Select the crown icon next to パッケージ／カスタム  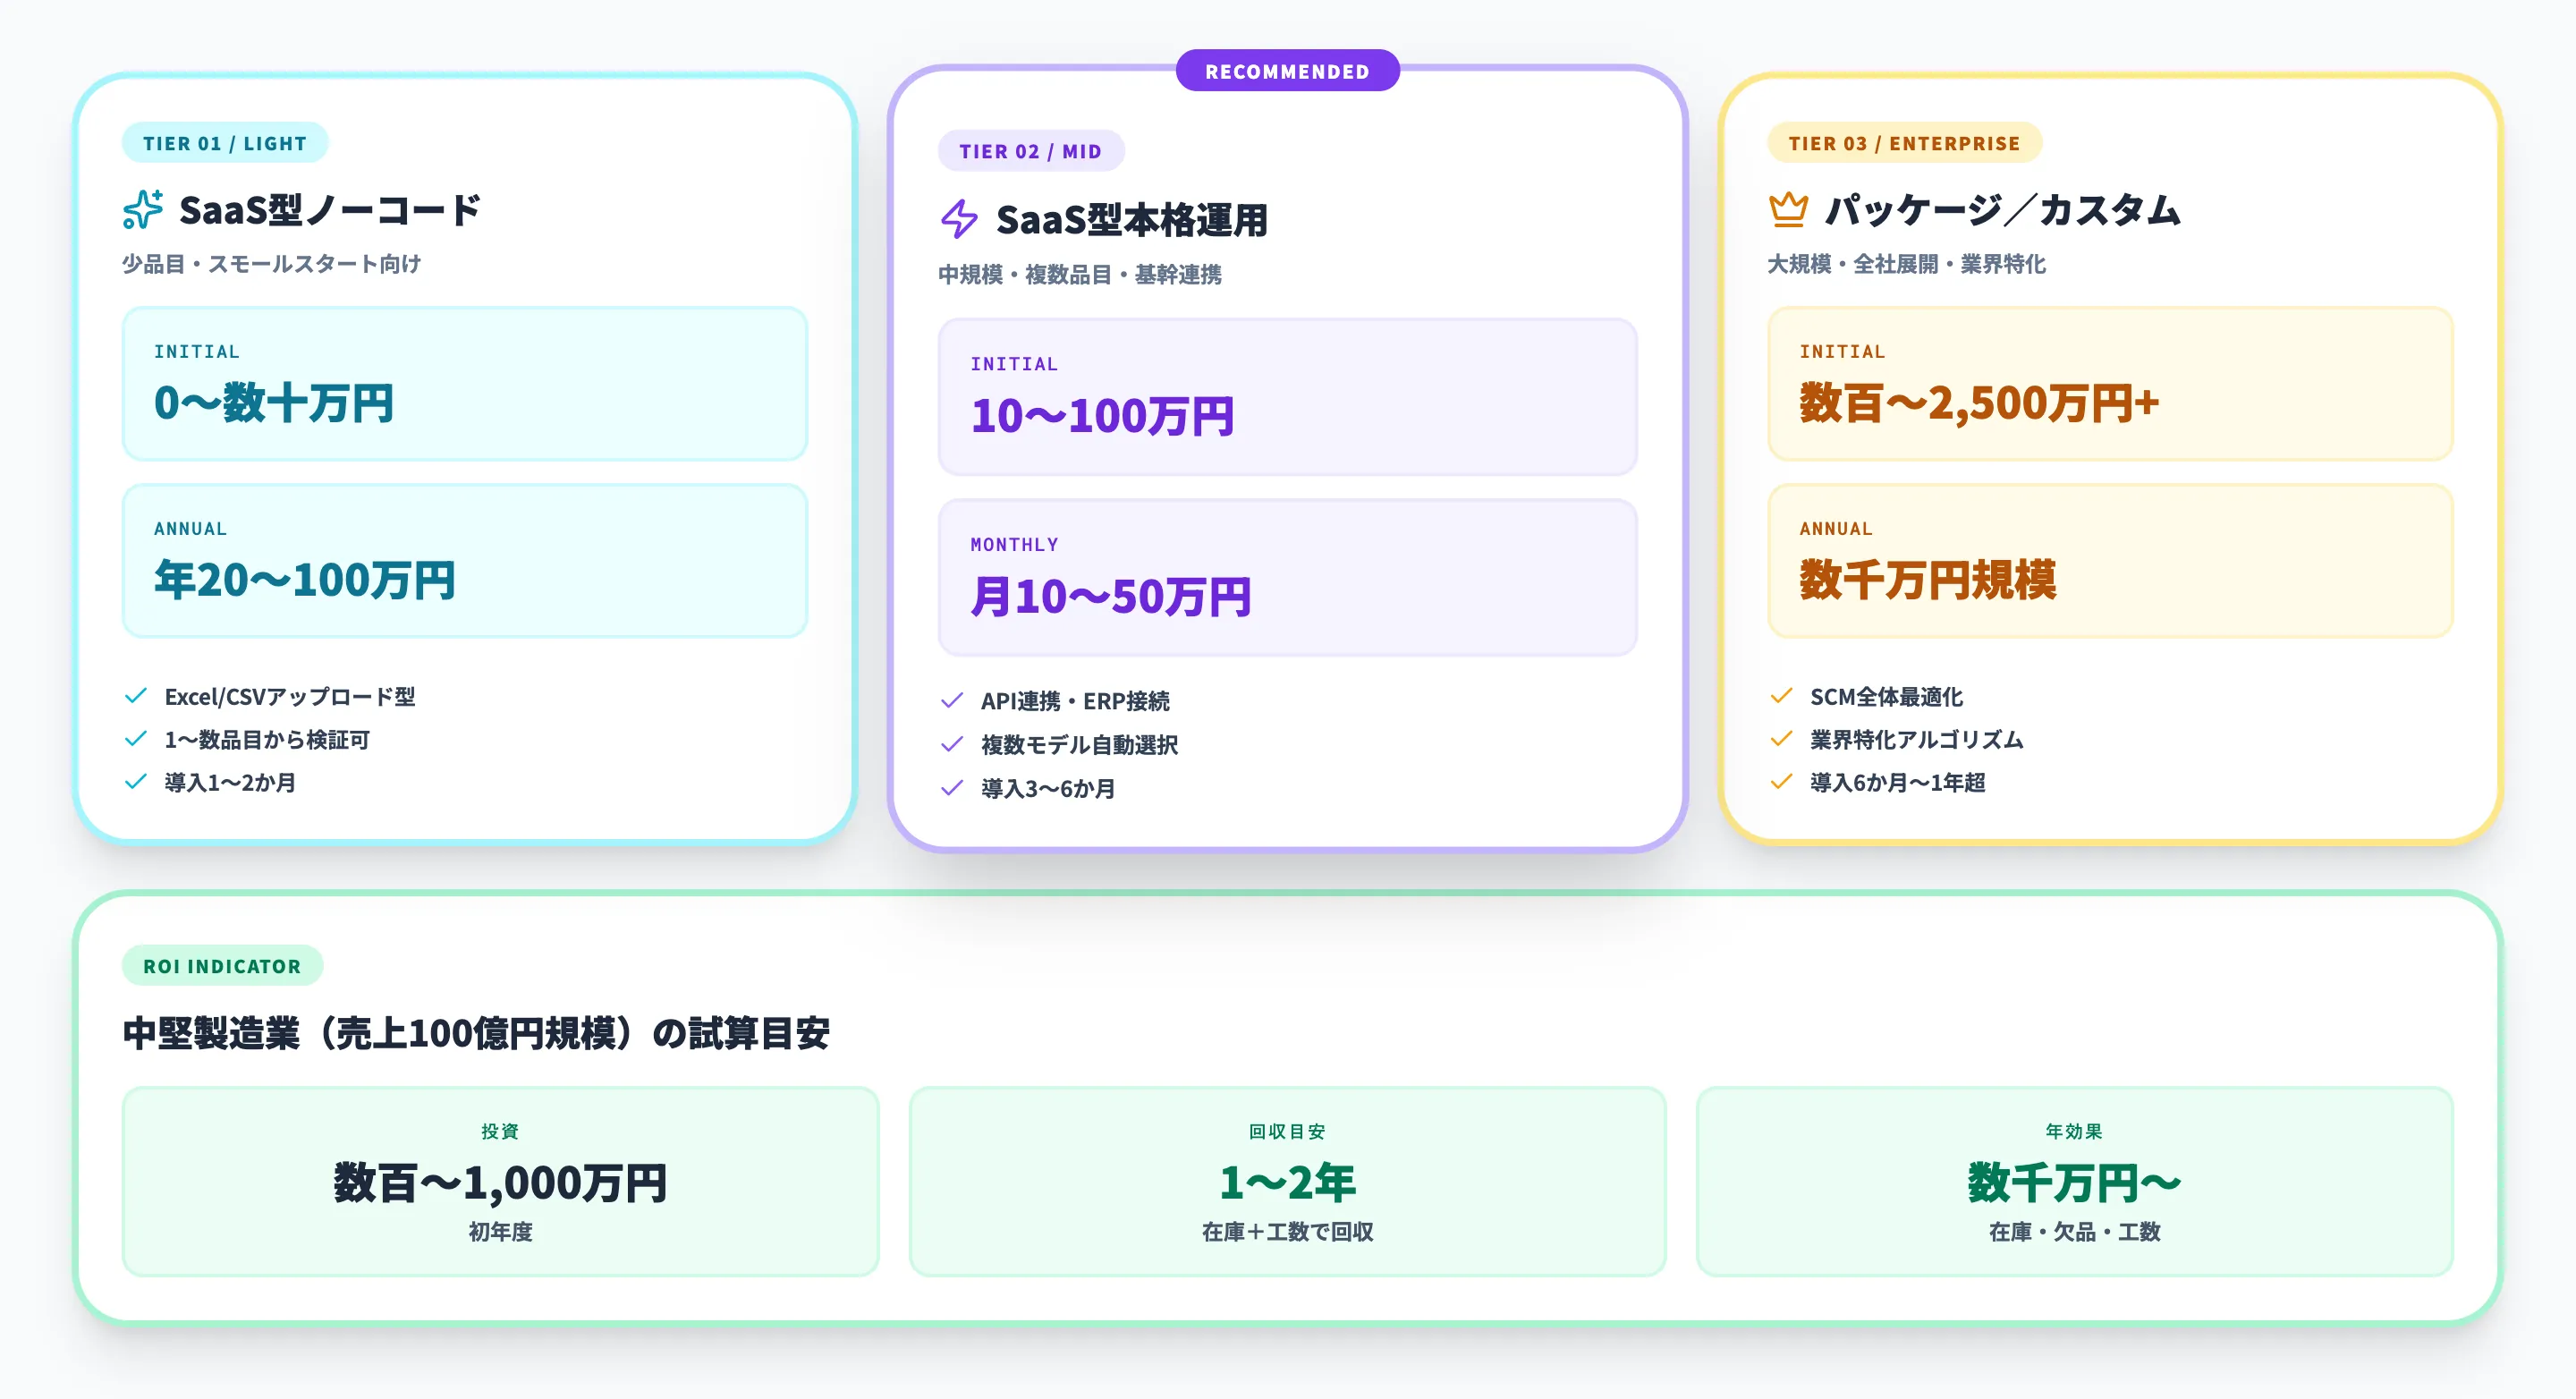[1789, 209]
